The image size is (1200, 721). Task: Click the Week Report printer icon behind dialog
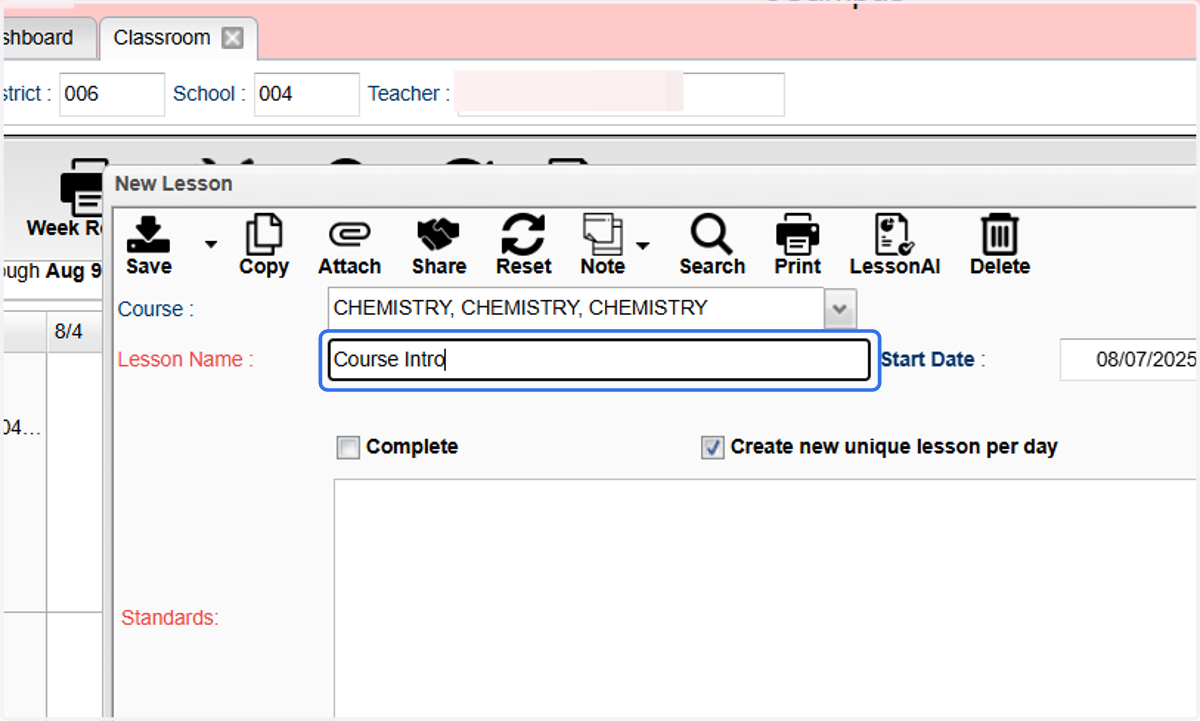pyautogui.click(x=84, y=185)
